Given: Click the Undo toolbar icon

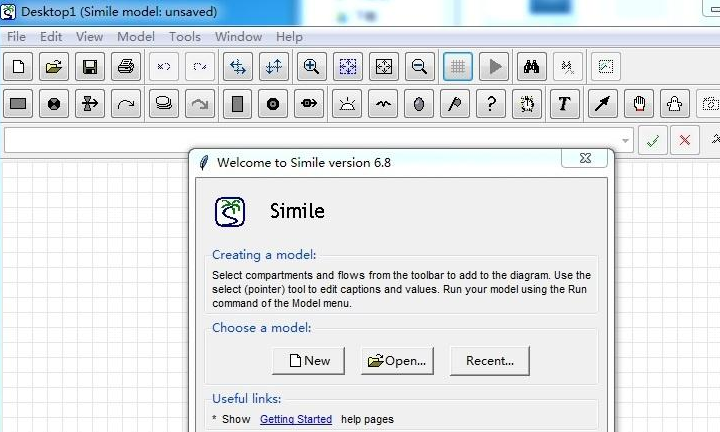Looking at the screenshot, I should 164,67.
